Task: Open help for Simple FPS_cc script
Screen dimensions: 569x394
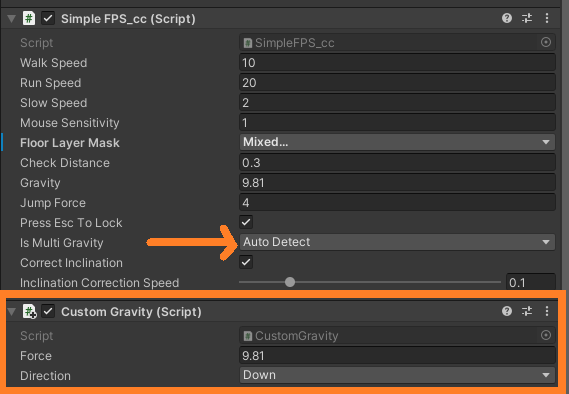Action: (507, 18)
